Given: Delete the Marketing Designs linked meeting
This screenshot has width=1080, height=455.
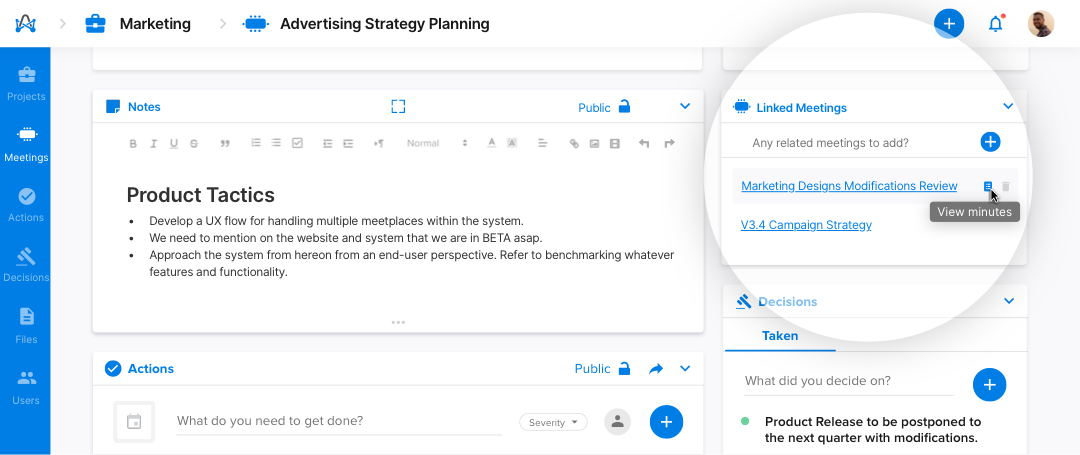Looking at the screenshot, I should tap(1006, 186).
